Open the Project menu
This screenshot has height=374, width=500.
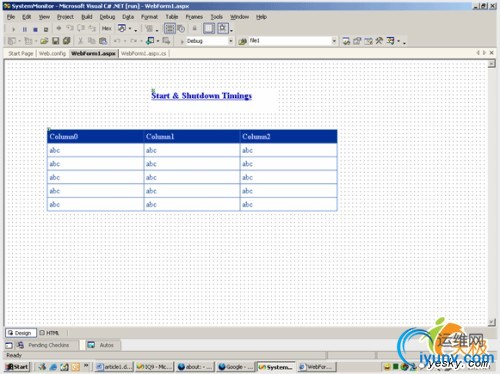pos(65,17)
